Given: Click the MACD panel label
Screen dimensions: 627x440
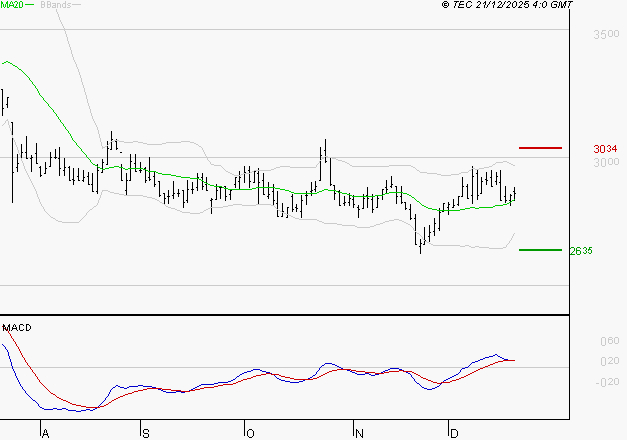Looking at the screenshot, I should pyautogui.click(x=17, y=328).
